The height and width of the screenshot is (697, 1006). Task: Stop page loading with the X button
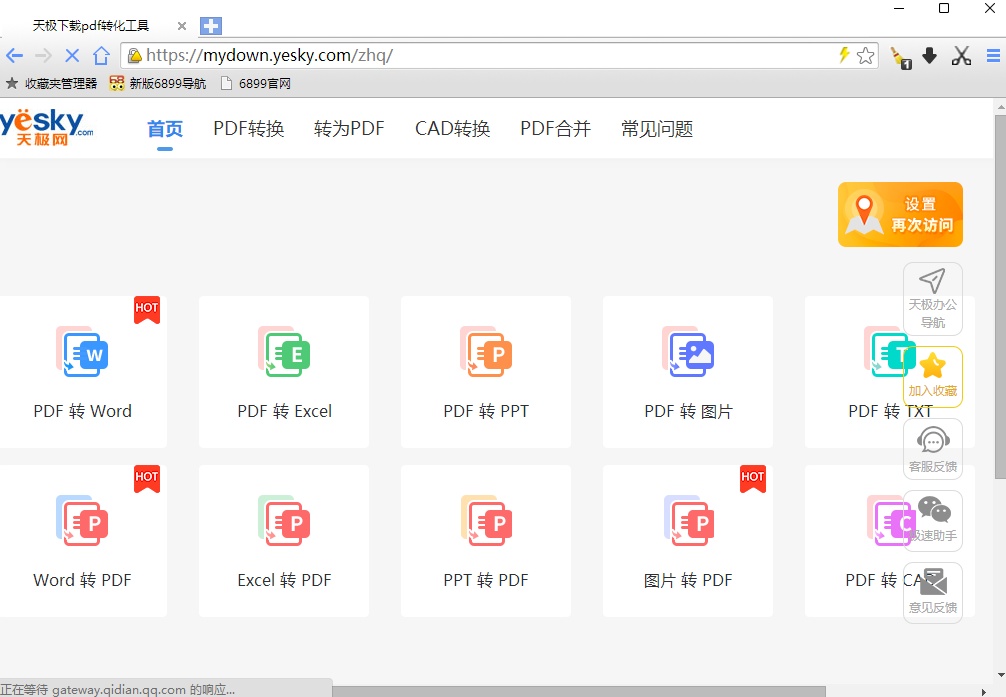(x=71, y=56)
